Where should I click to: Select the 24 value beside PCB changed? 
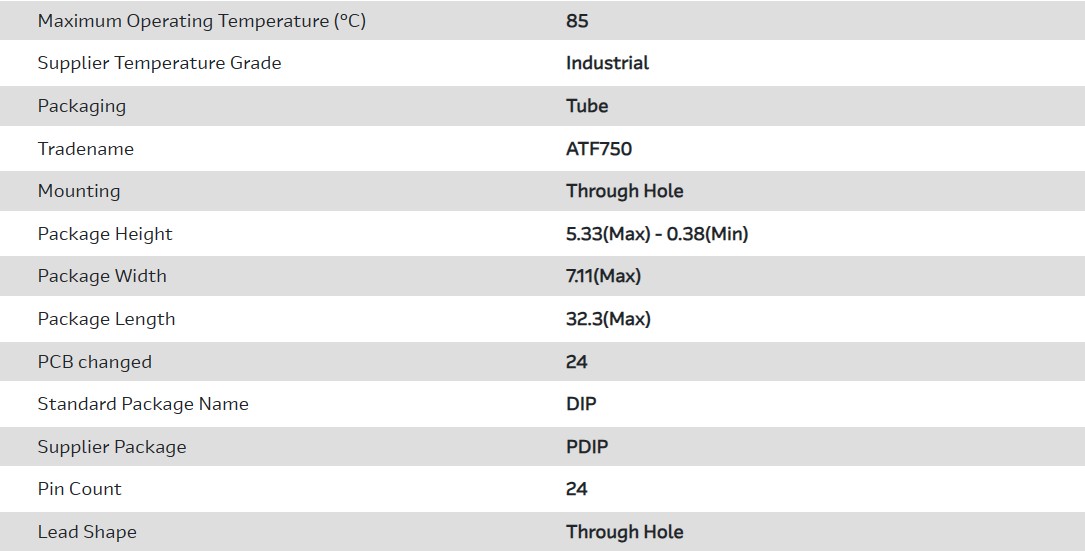coord(577,362)
